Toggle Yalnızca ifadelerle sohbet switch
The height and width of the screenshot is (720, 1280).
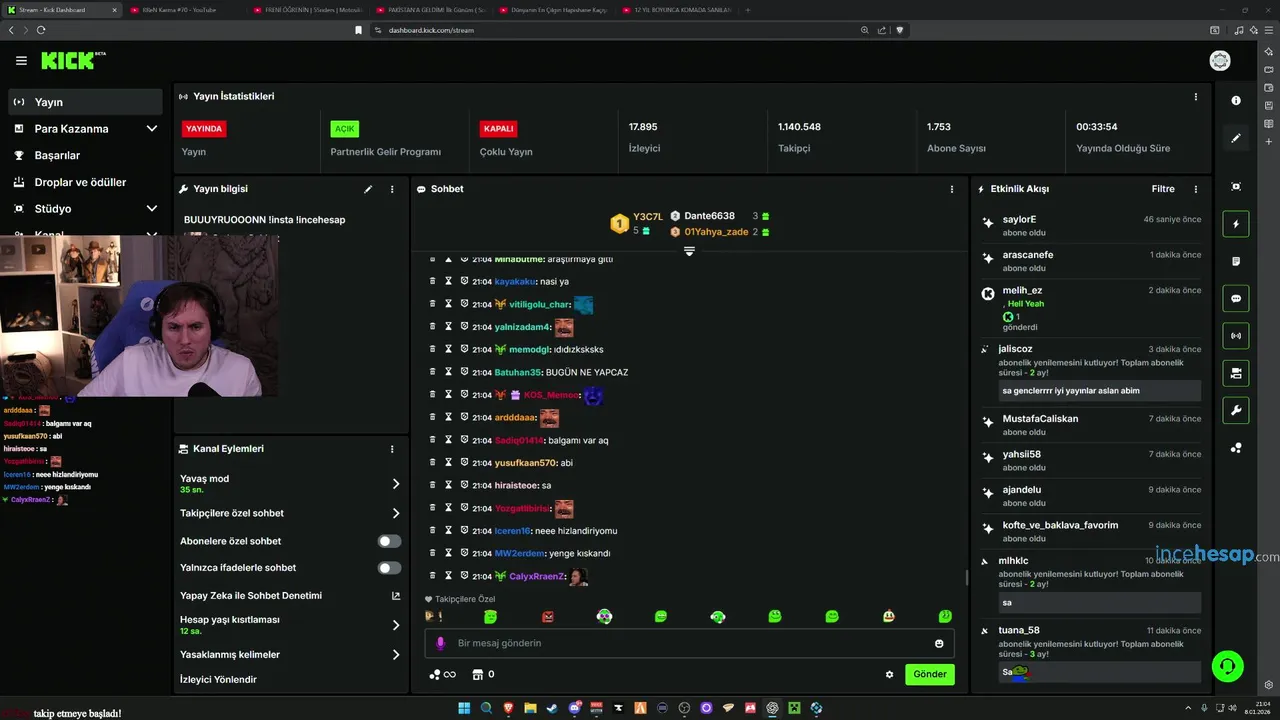pos(389,568)
